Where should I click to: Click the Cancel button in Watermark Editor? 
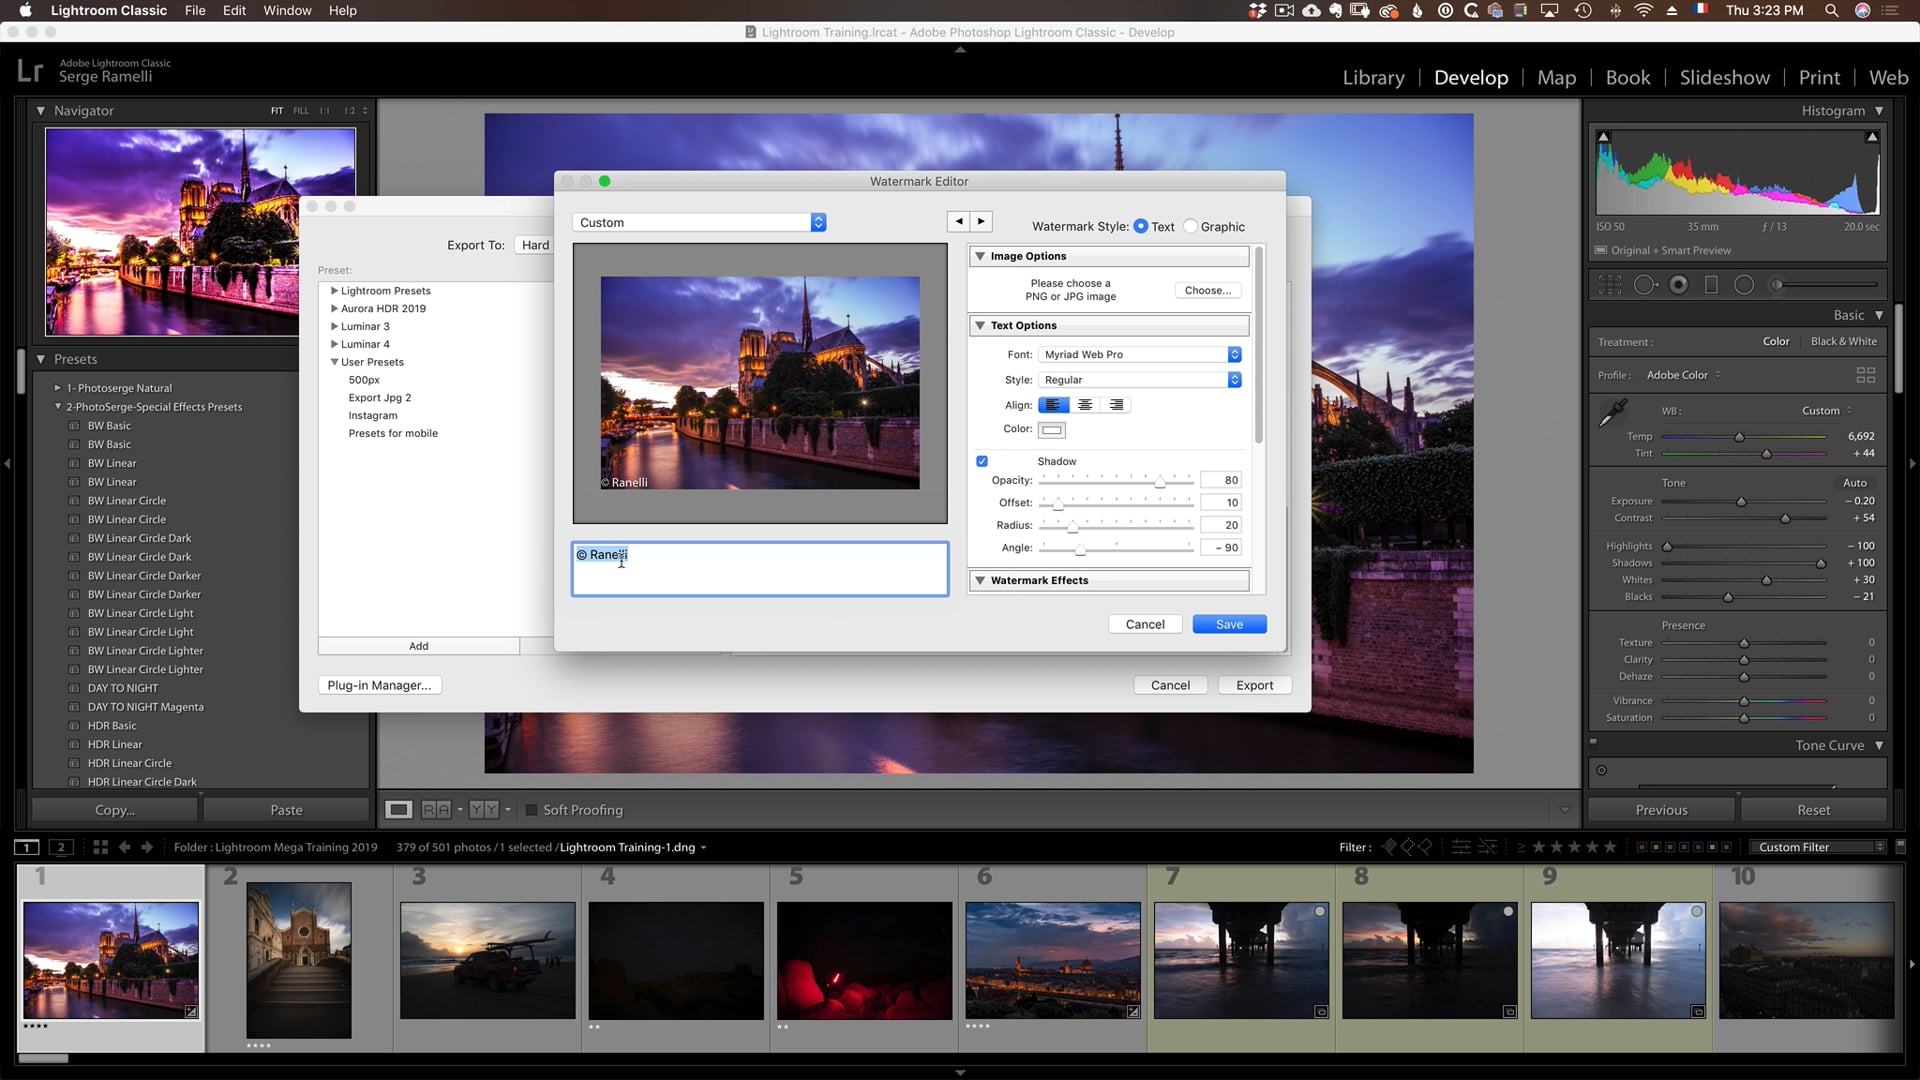[x=1145, y=624]
